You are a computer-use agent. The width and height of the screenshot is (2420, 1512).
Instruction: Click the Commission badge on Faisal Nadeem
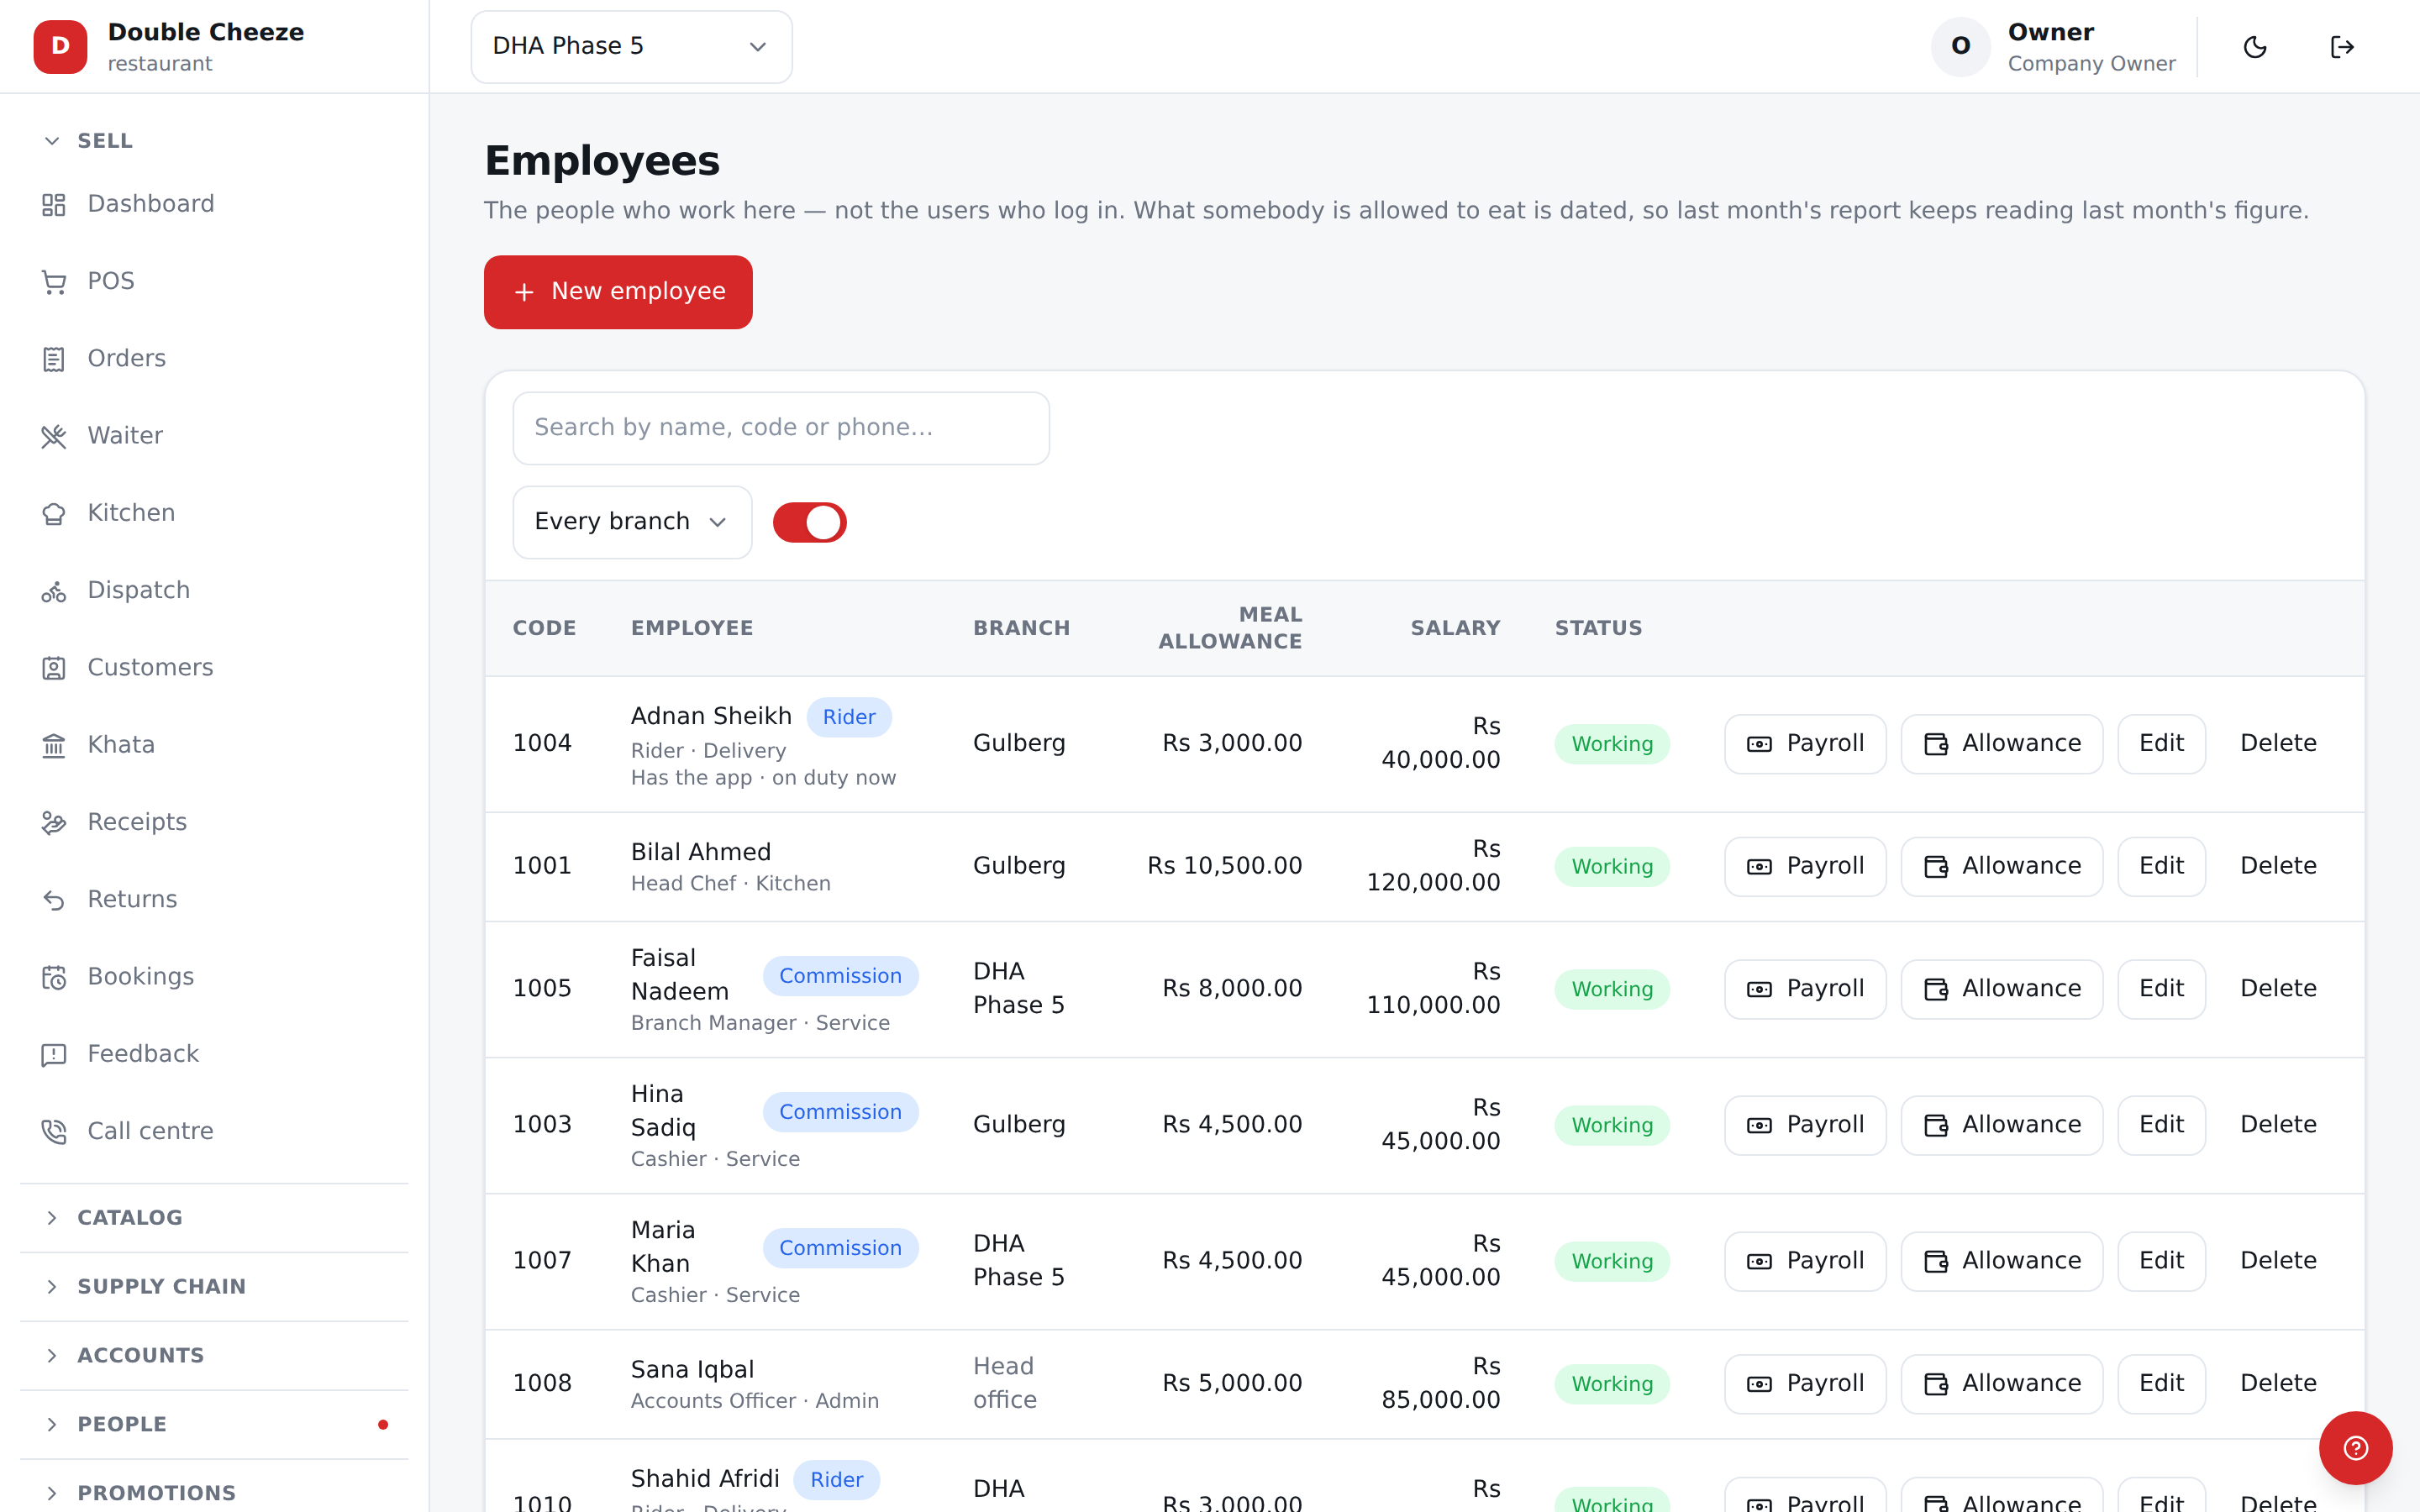(x=840, y=976)
